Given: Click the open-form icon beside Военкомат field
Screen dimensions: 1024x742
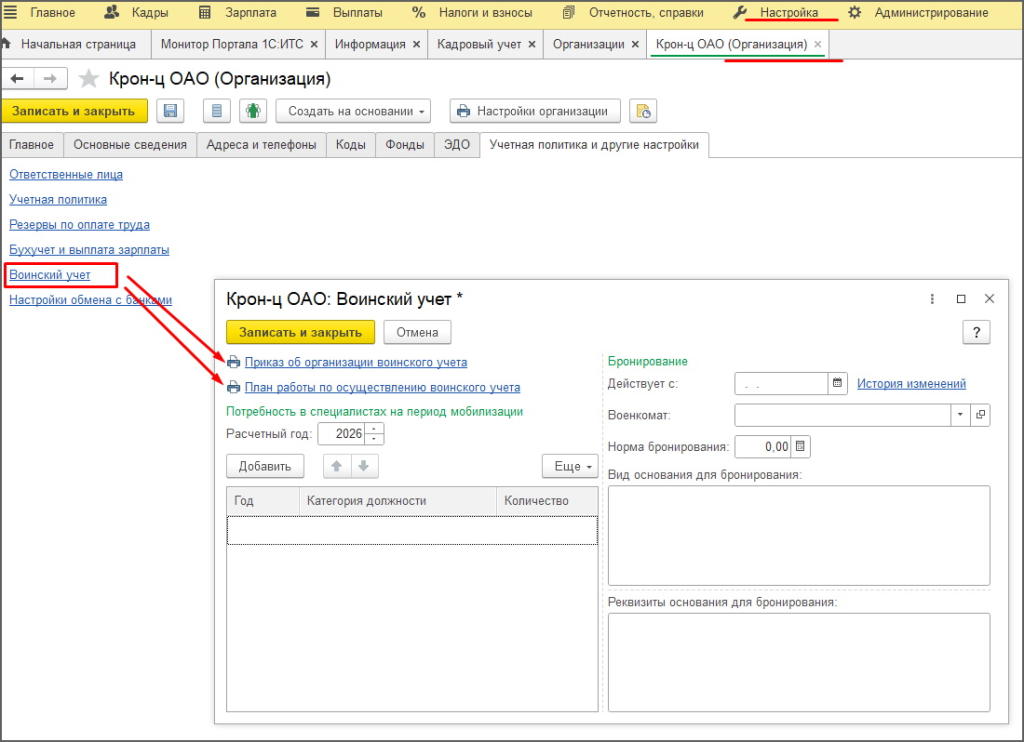Looking at the screenshot, I should point(980,415).
